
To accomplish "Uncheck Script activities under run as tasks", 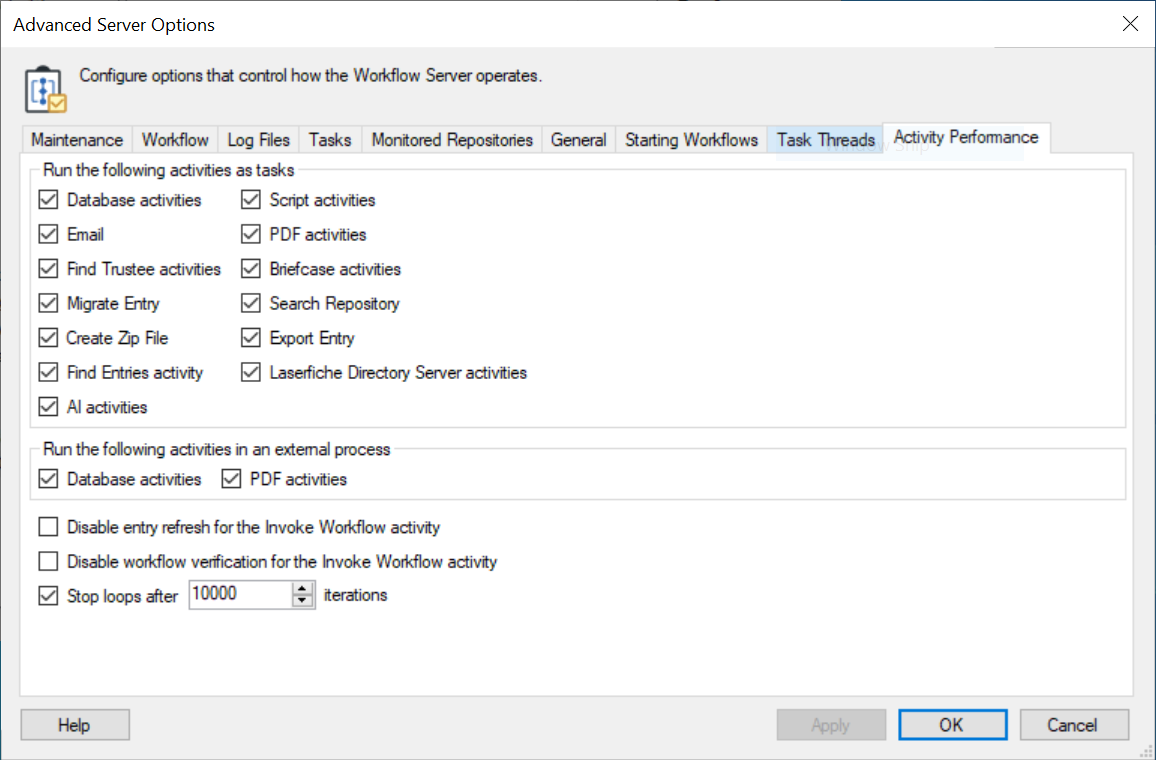I will (x=251, y=200).
